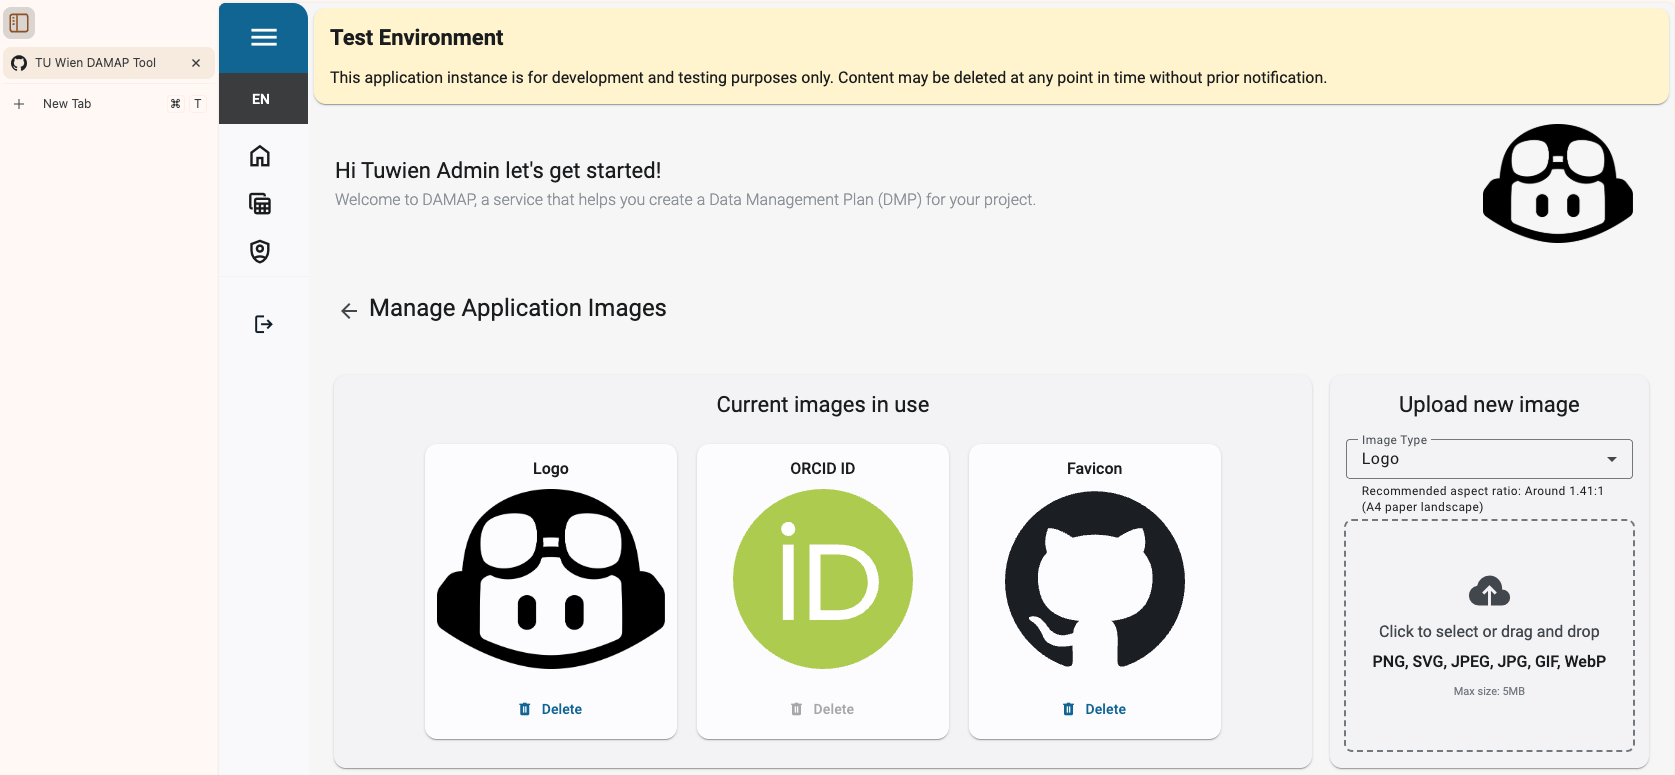Select the Favicon GitHub image thumbnail
This screenshot has width=1675, height=775.
1095,579
